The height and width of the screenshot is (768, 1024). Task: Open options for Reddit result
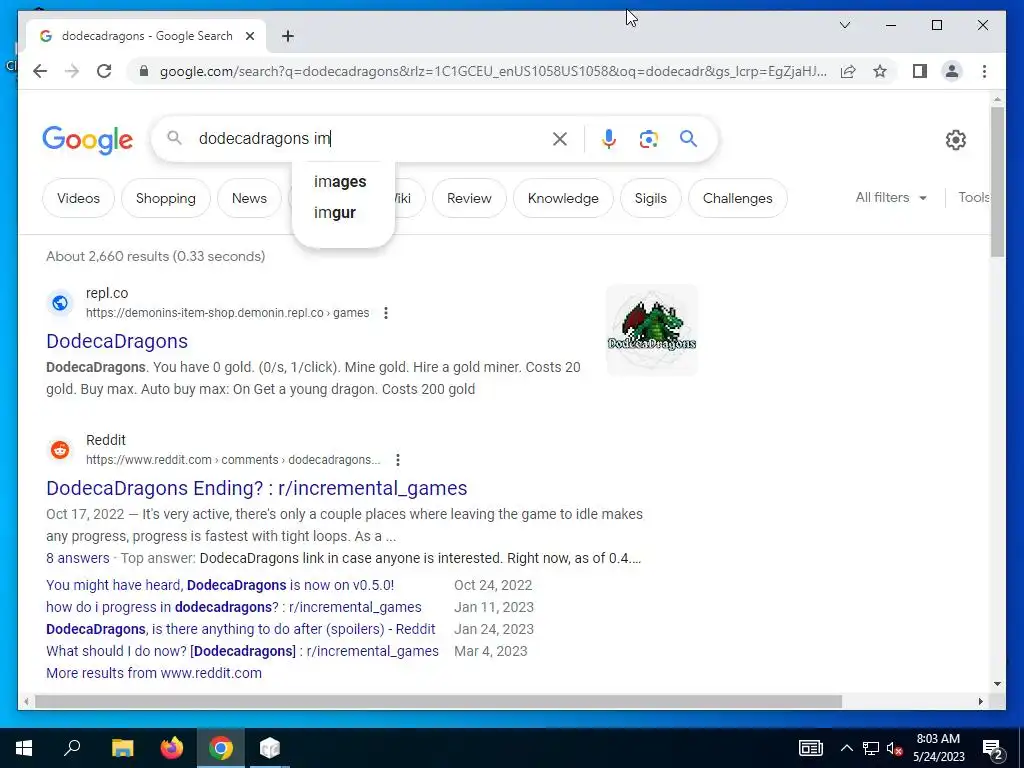pyautogui.click(x=398, y=460)
